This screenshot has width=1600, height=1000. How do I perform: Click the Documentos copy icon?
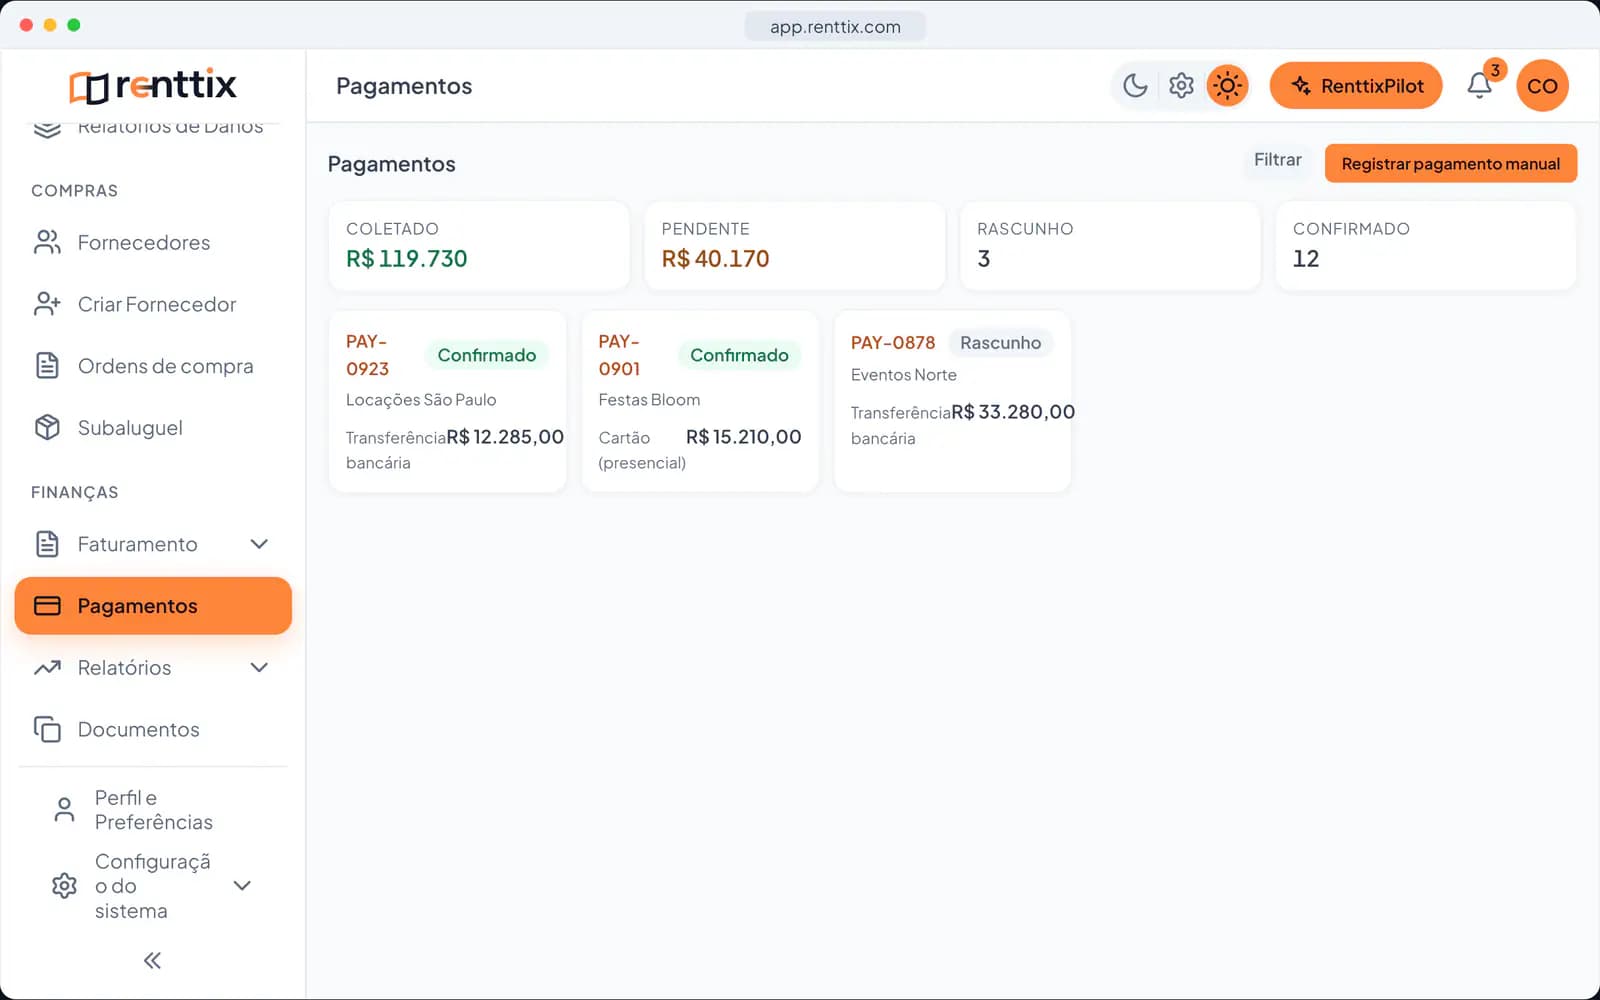coord(47,729)
